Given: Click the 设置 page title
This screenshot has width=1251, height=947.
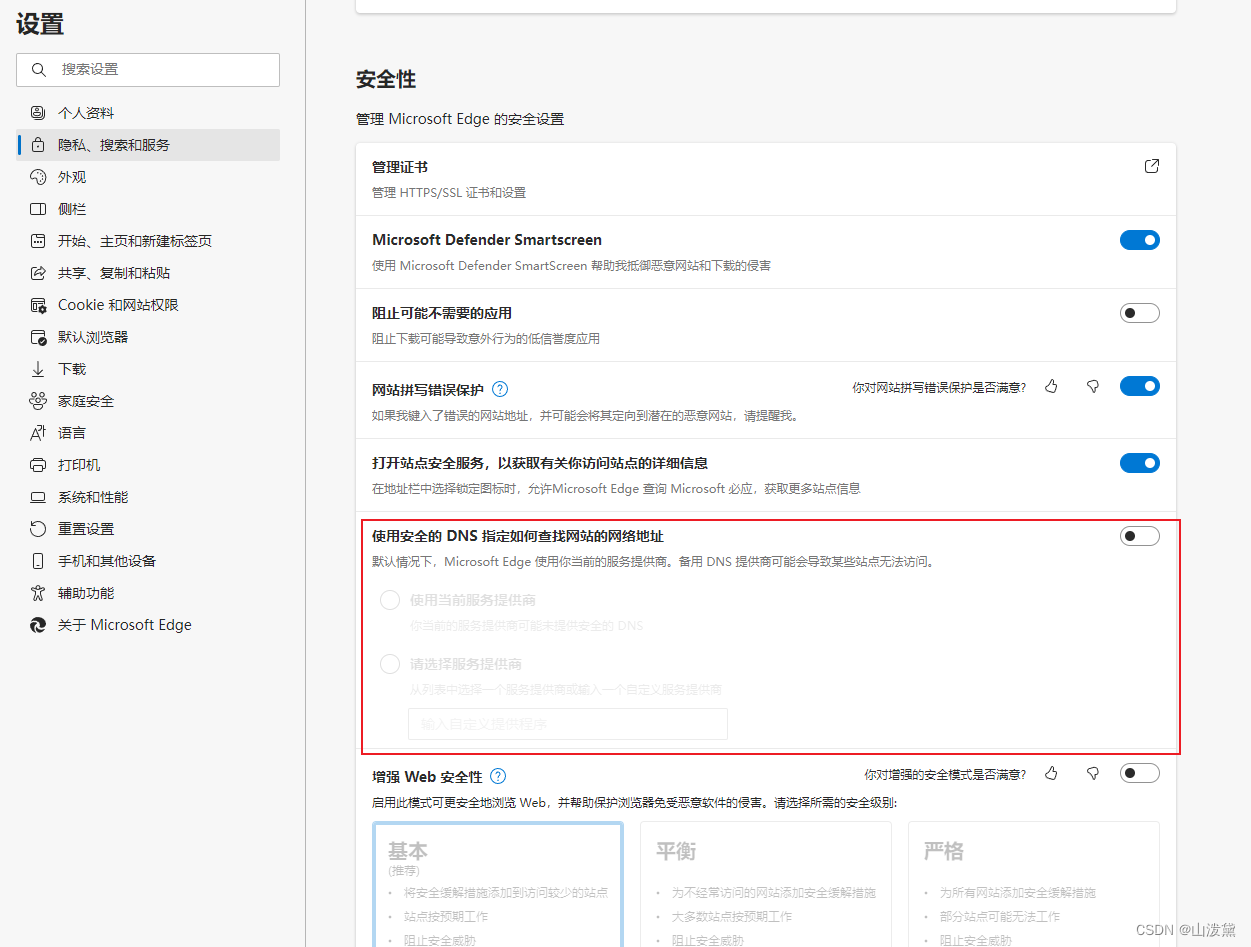Looking at the screenshot, I should click(x=40, y=25).
